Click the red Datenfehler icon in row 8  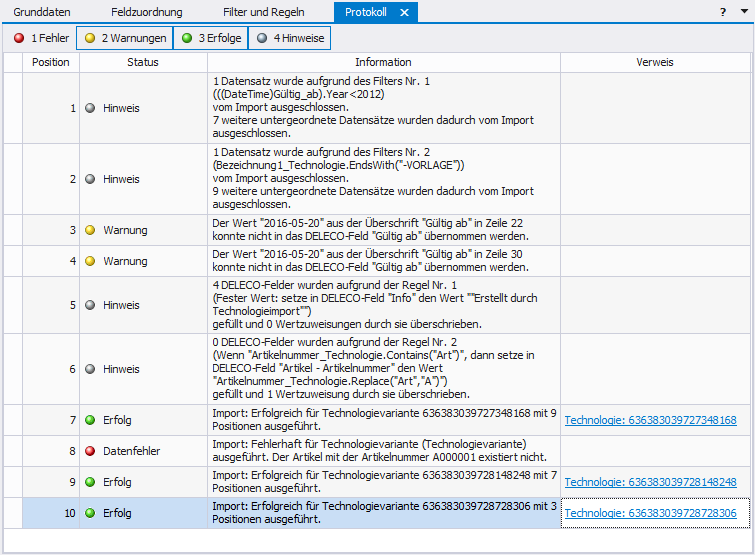pyautogui.click(x=90, y=451)
